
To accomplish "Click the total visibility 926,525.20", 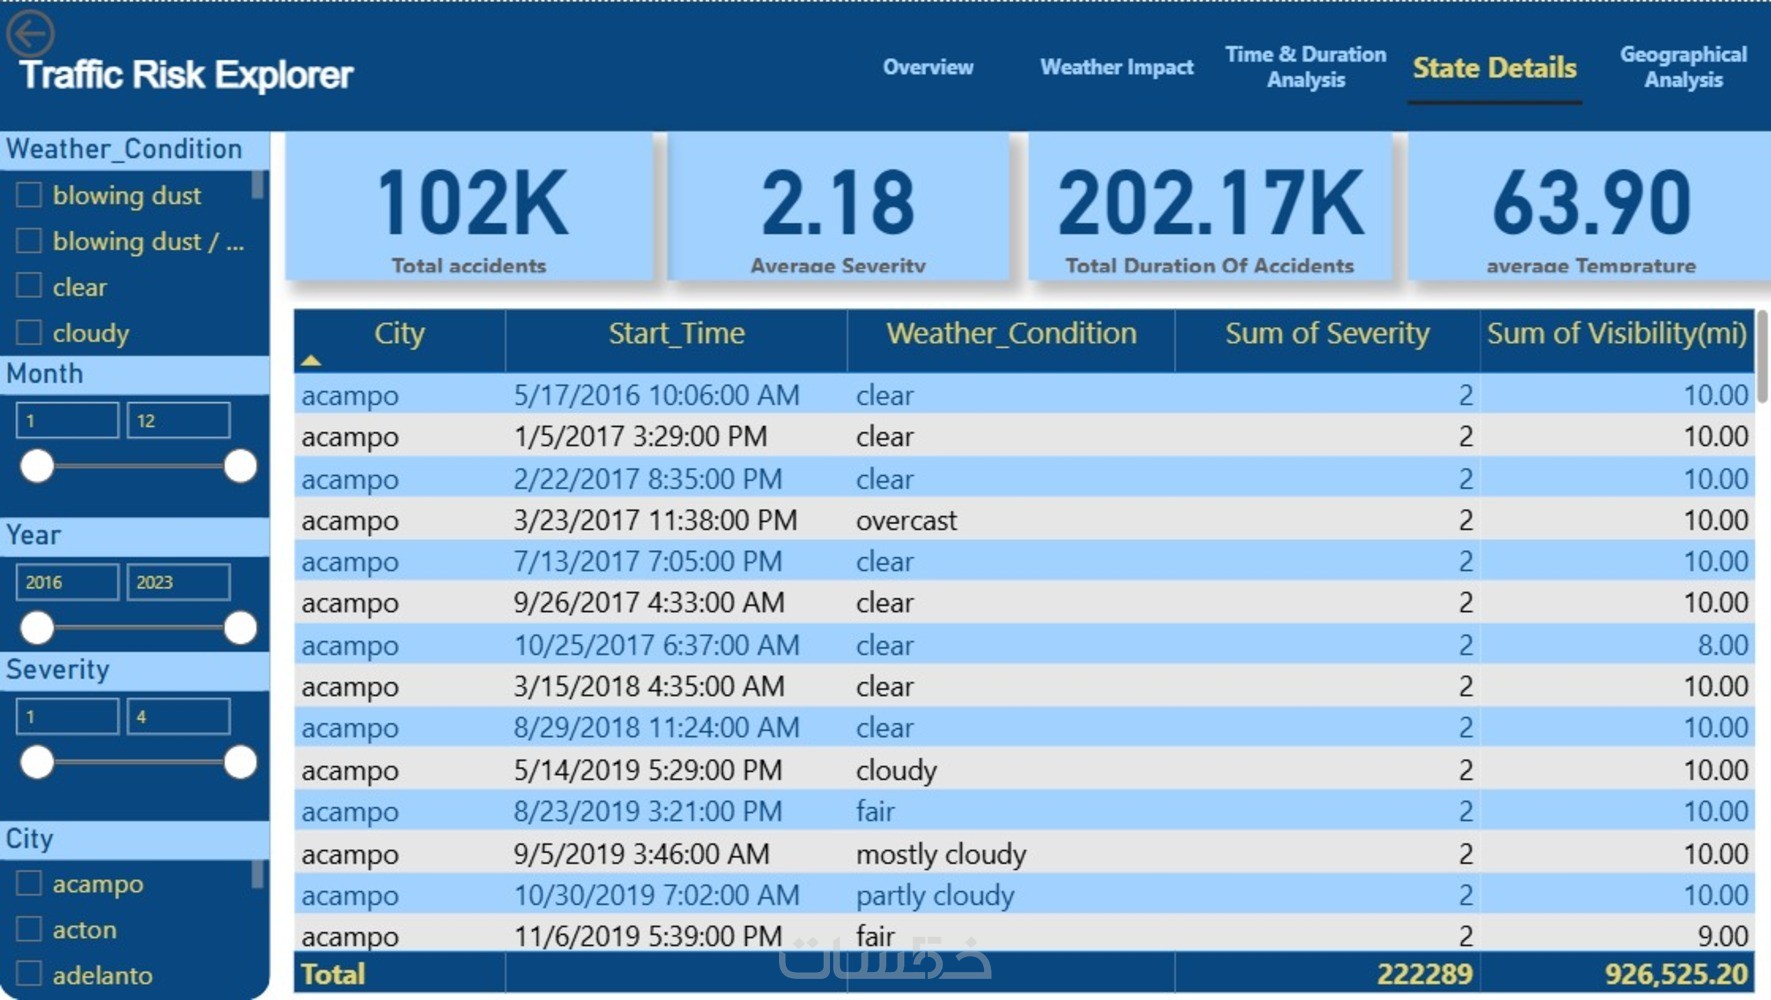I will [1676, 974].
